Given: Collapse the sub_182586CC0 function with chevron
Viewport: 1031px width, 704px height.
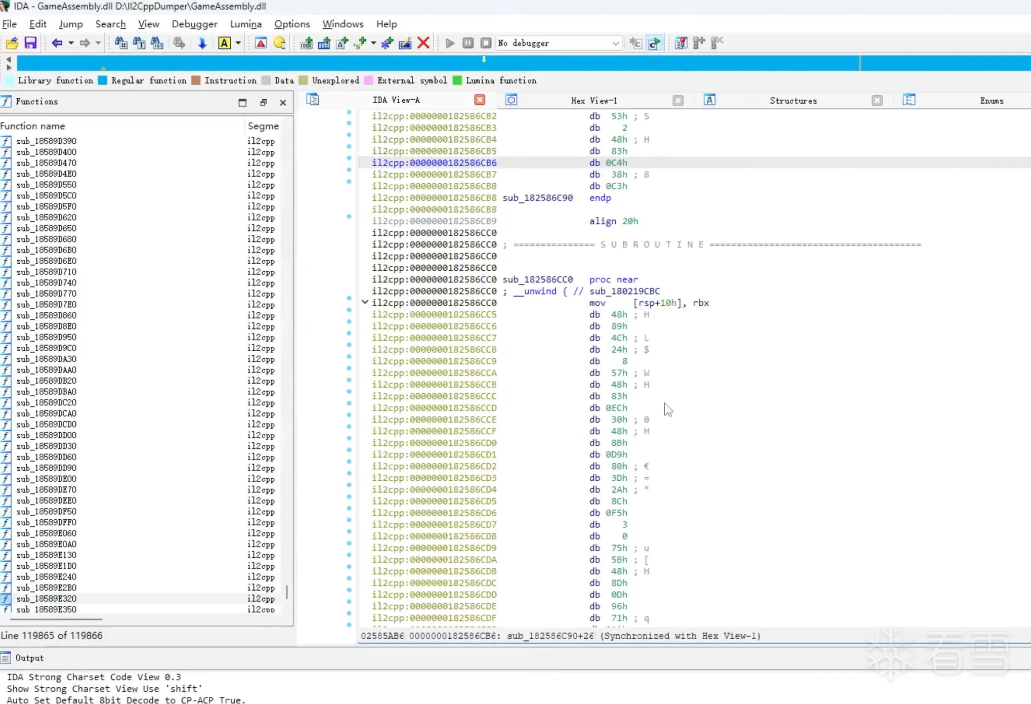Looking at the screenshot, I should 365,302.
